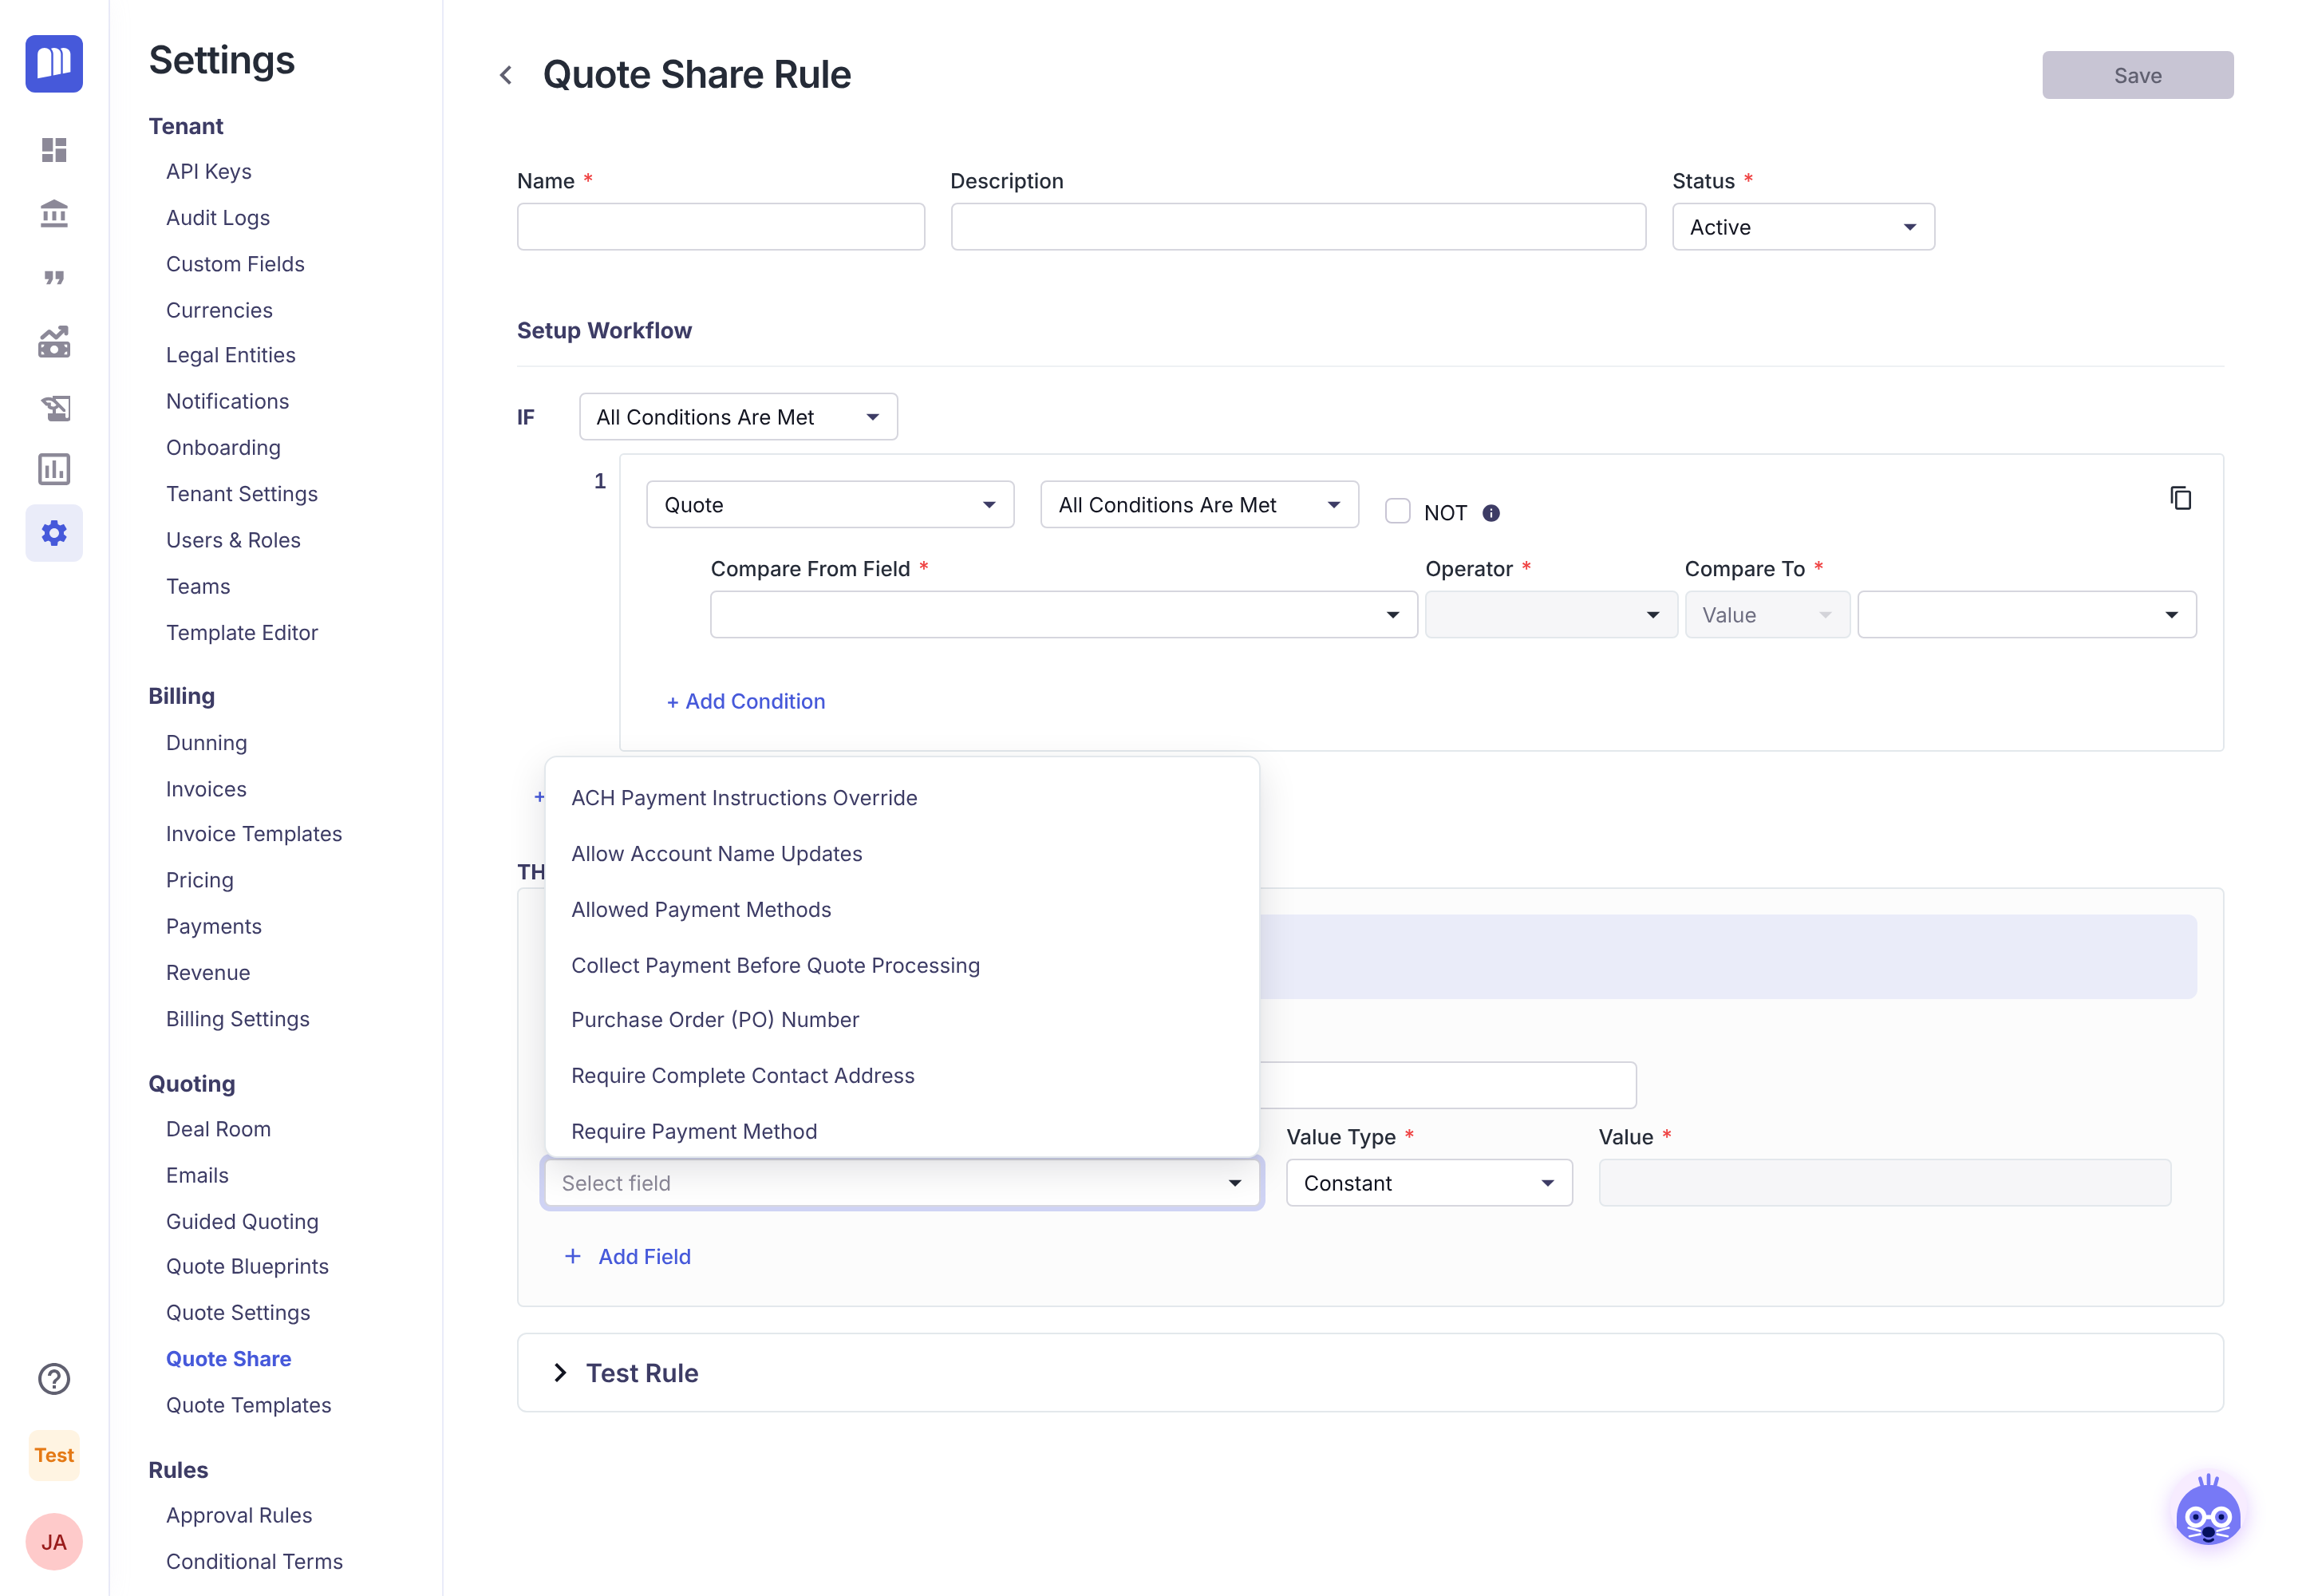The width and height of the screenshot is (2298, 1596).
Task: Open Quote Settings in the sidebar
Action: (x=238, y=1313)
